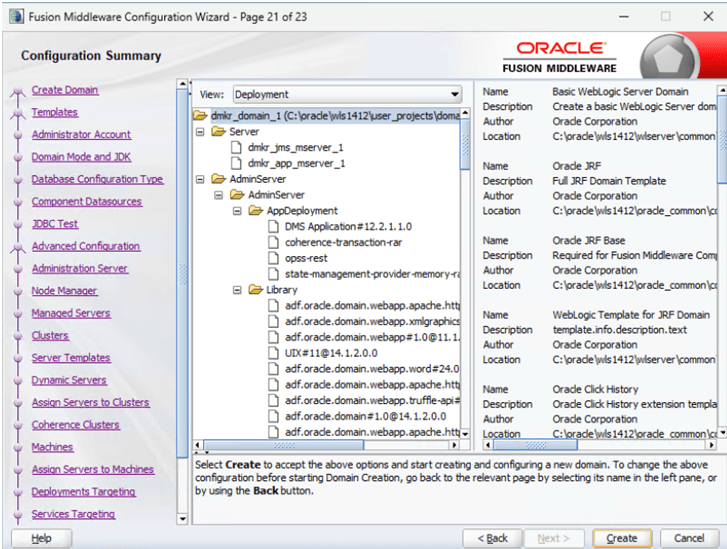Viewport: 727px width, 549px height.
Task: Jump to Administration Server step
Action: point(80,268)
